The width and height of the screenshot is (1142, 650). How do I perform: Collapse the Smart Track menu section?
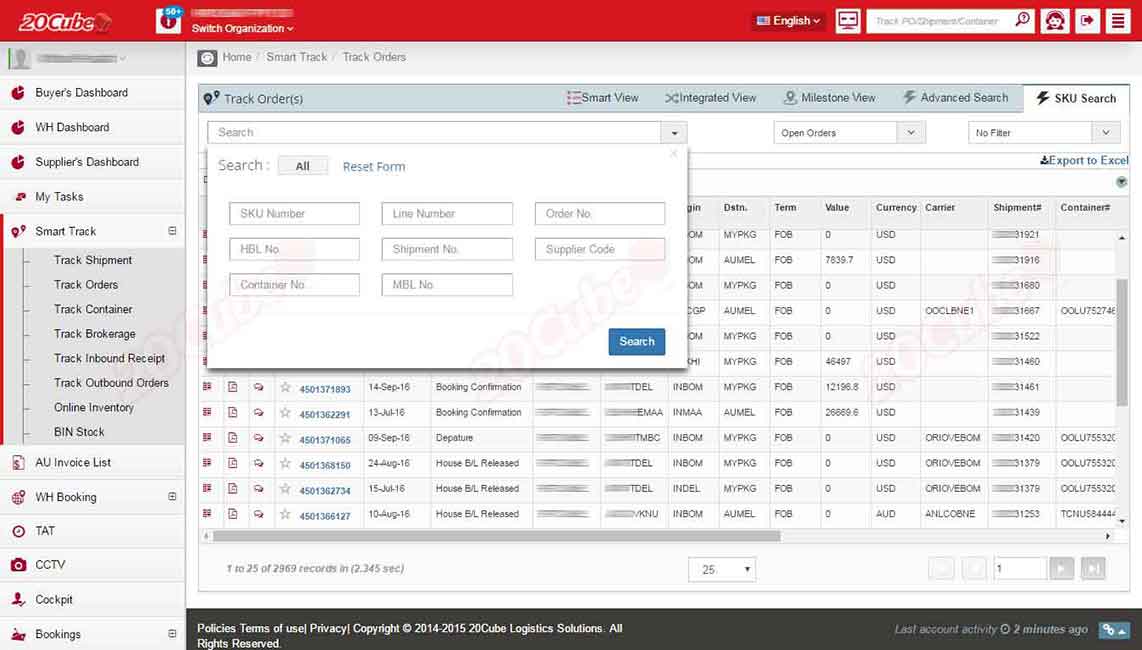tap(172, 230)
